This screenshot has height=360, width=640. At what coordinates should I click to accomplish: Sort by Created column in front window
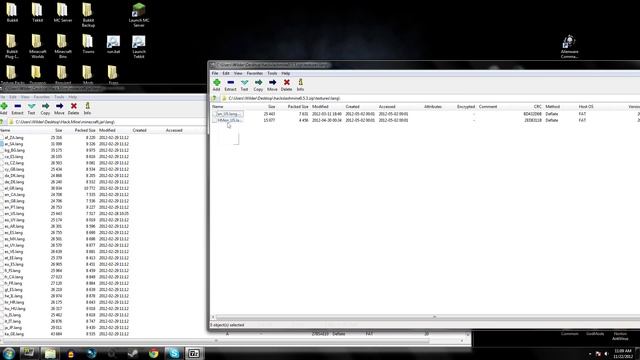352,107
